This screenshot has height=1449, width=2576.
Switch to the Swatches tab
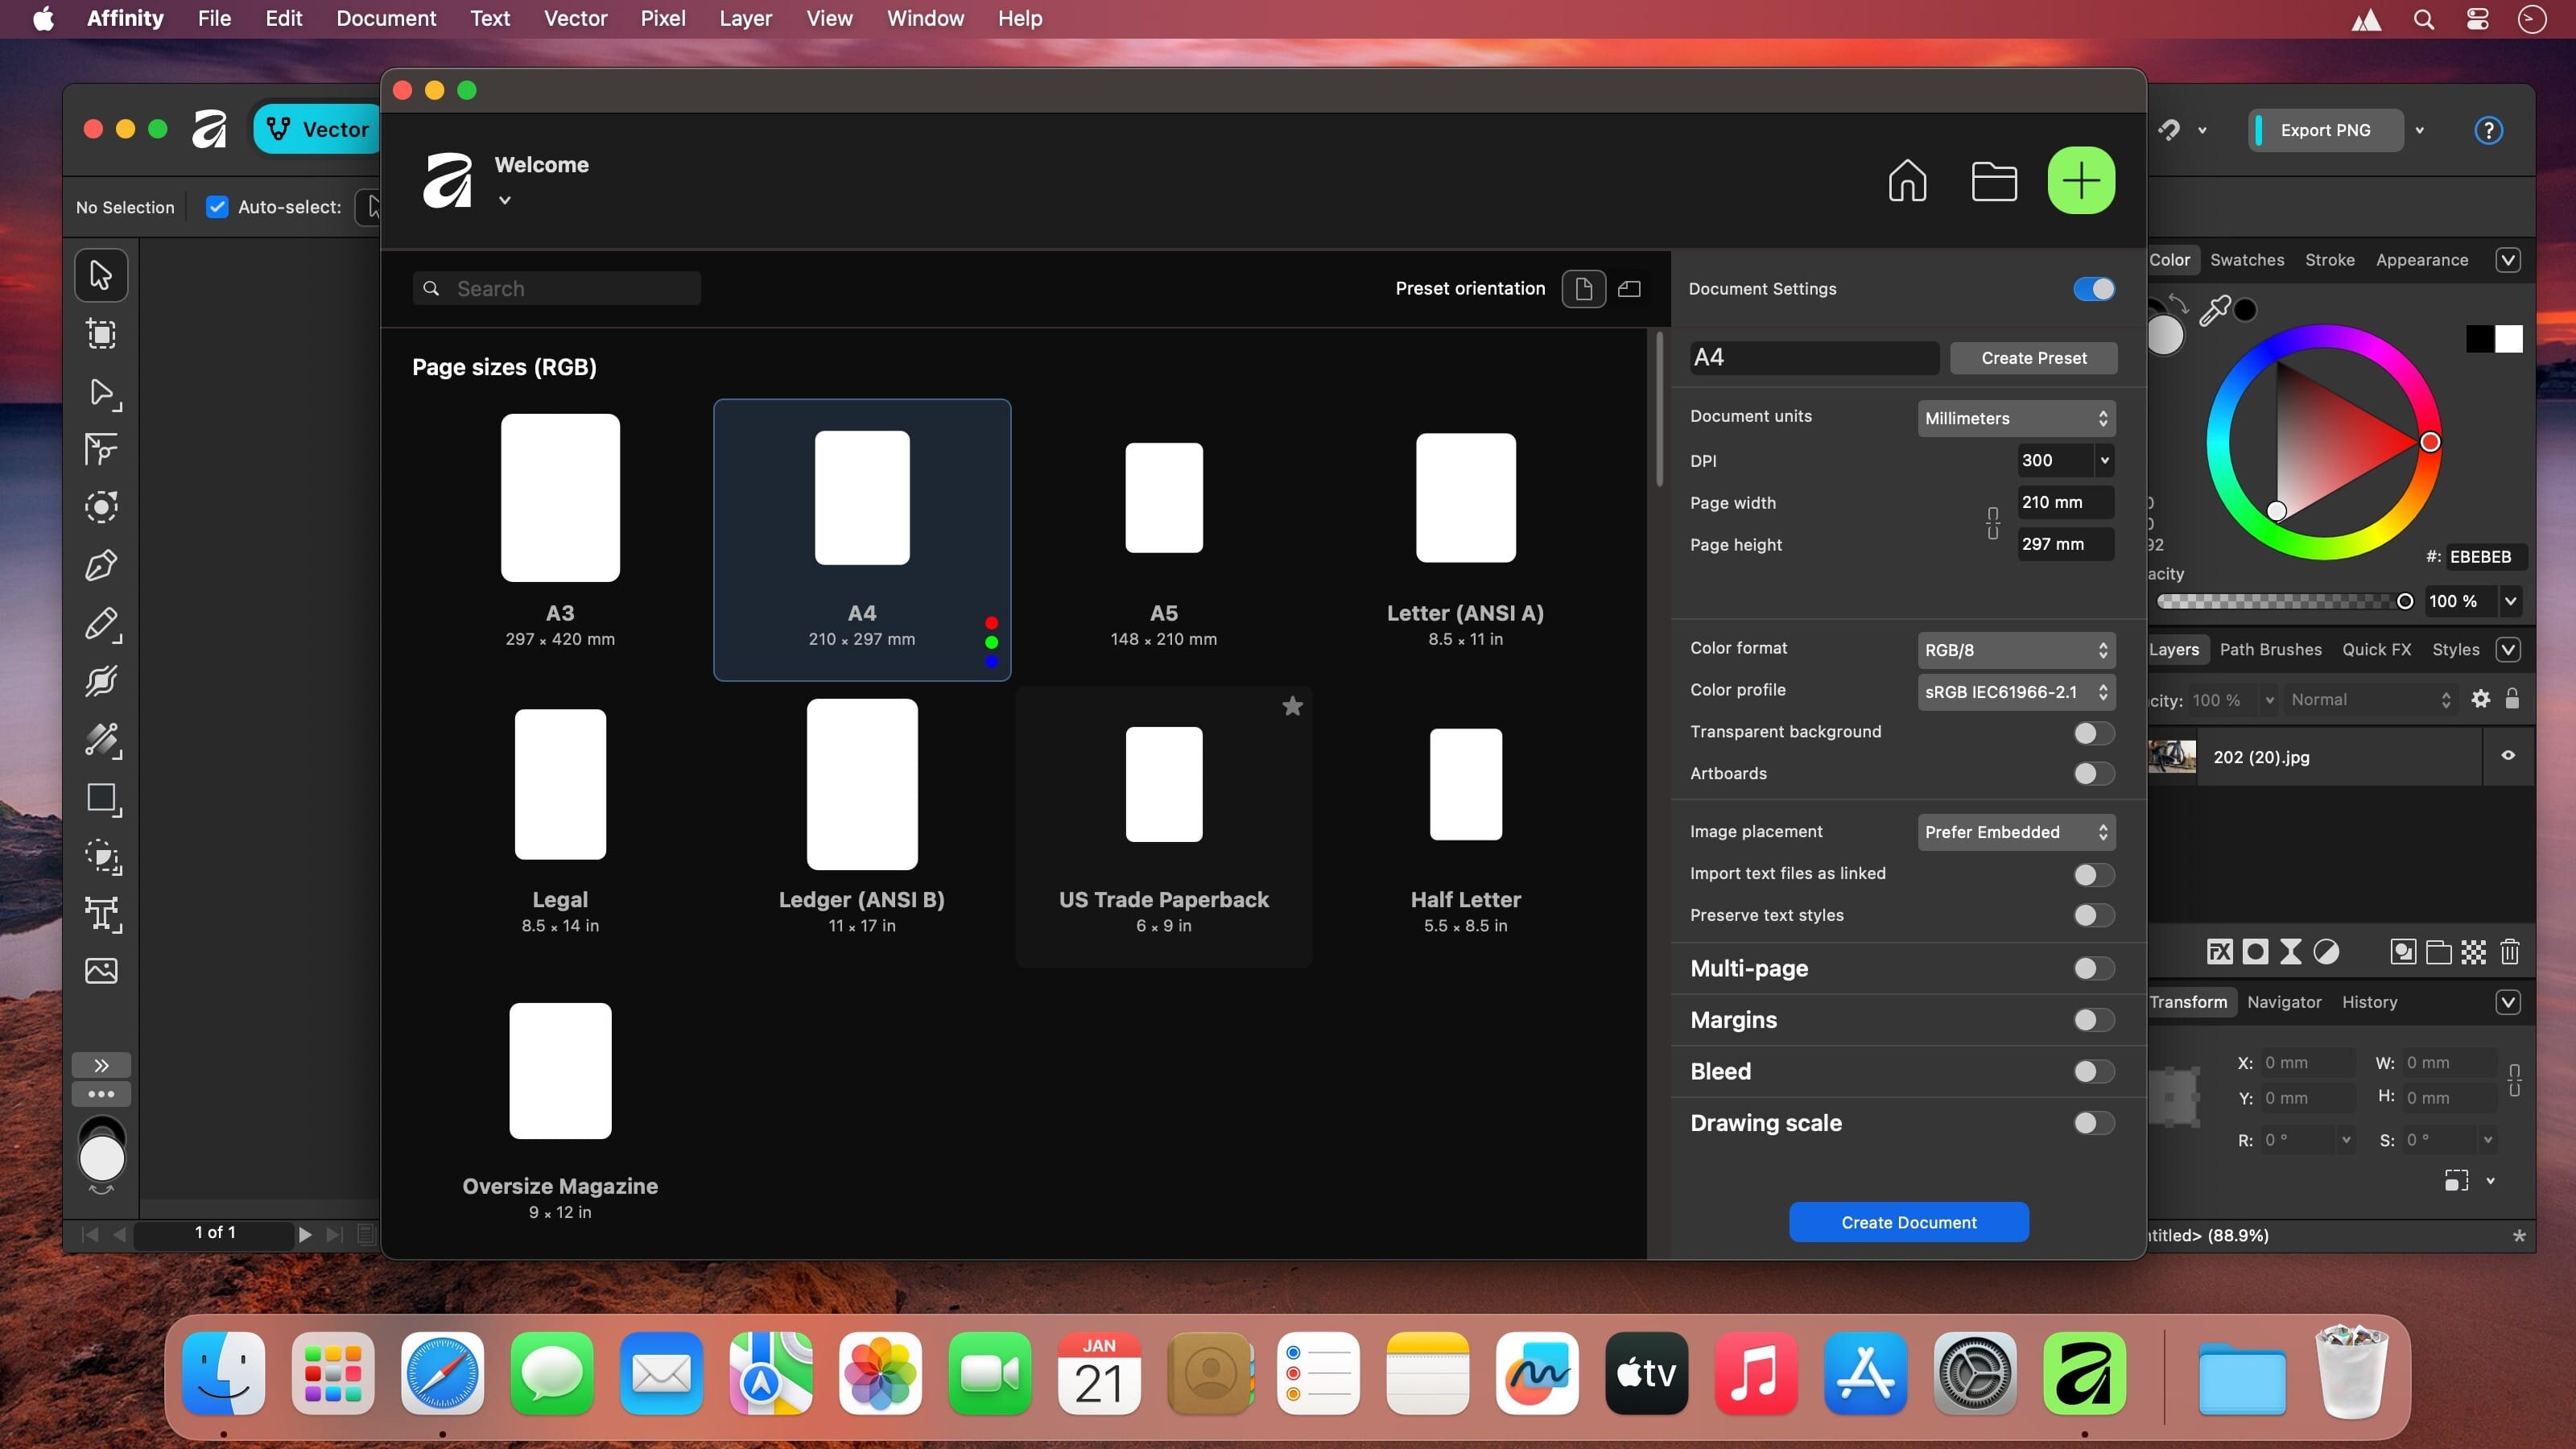[x=2246, y=260]
